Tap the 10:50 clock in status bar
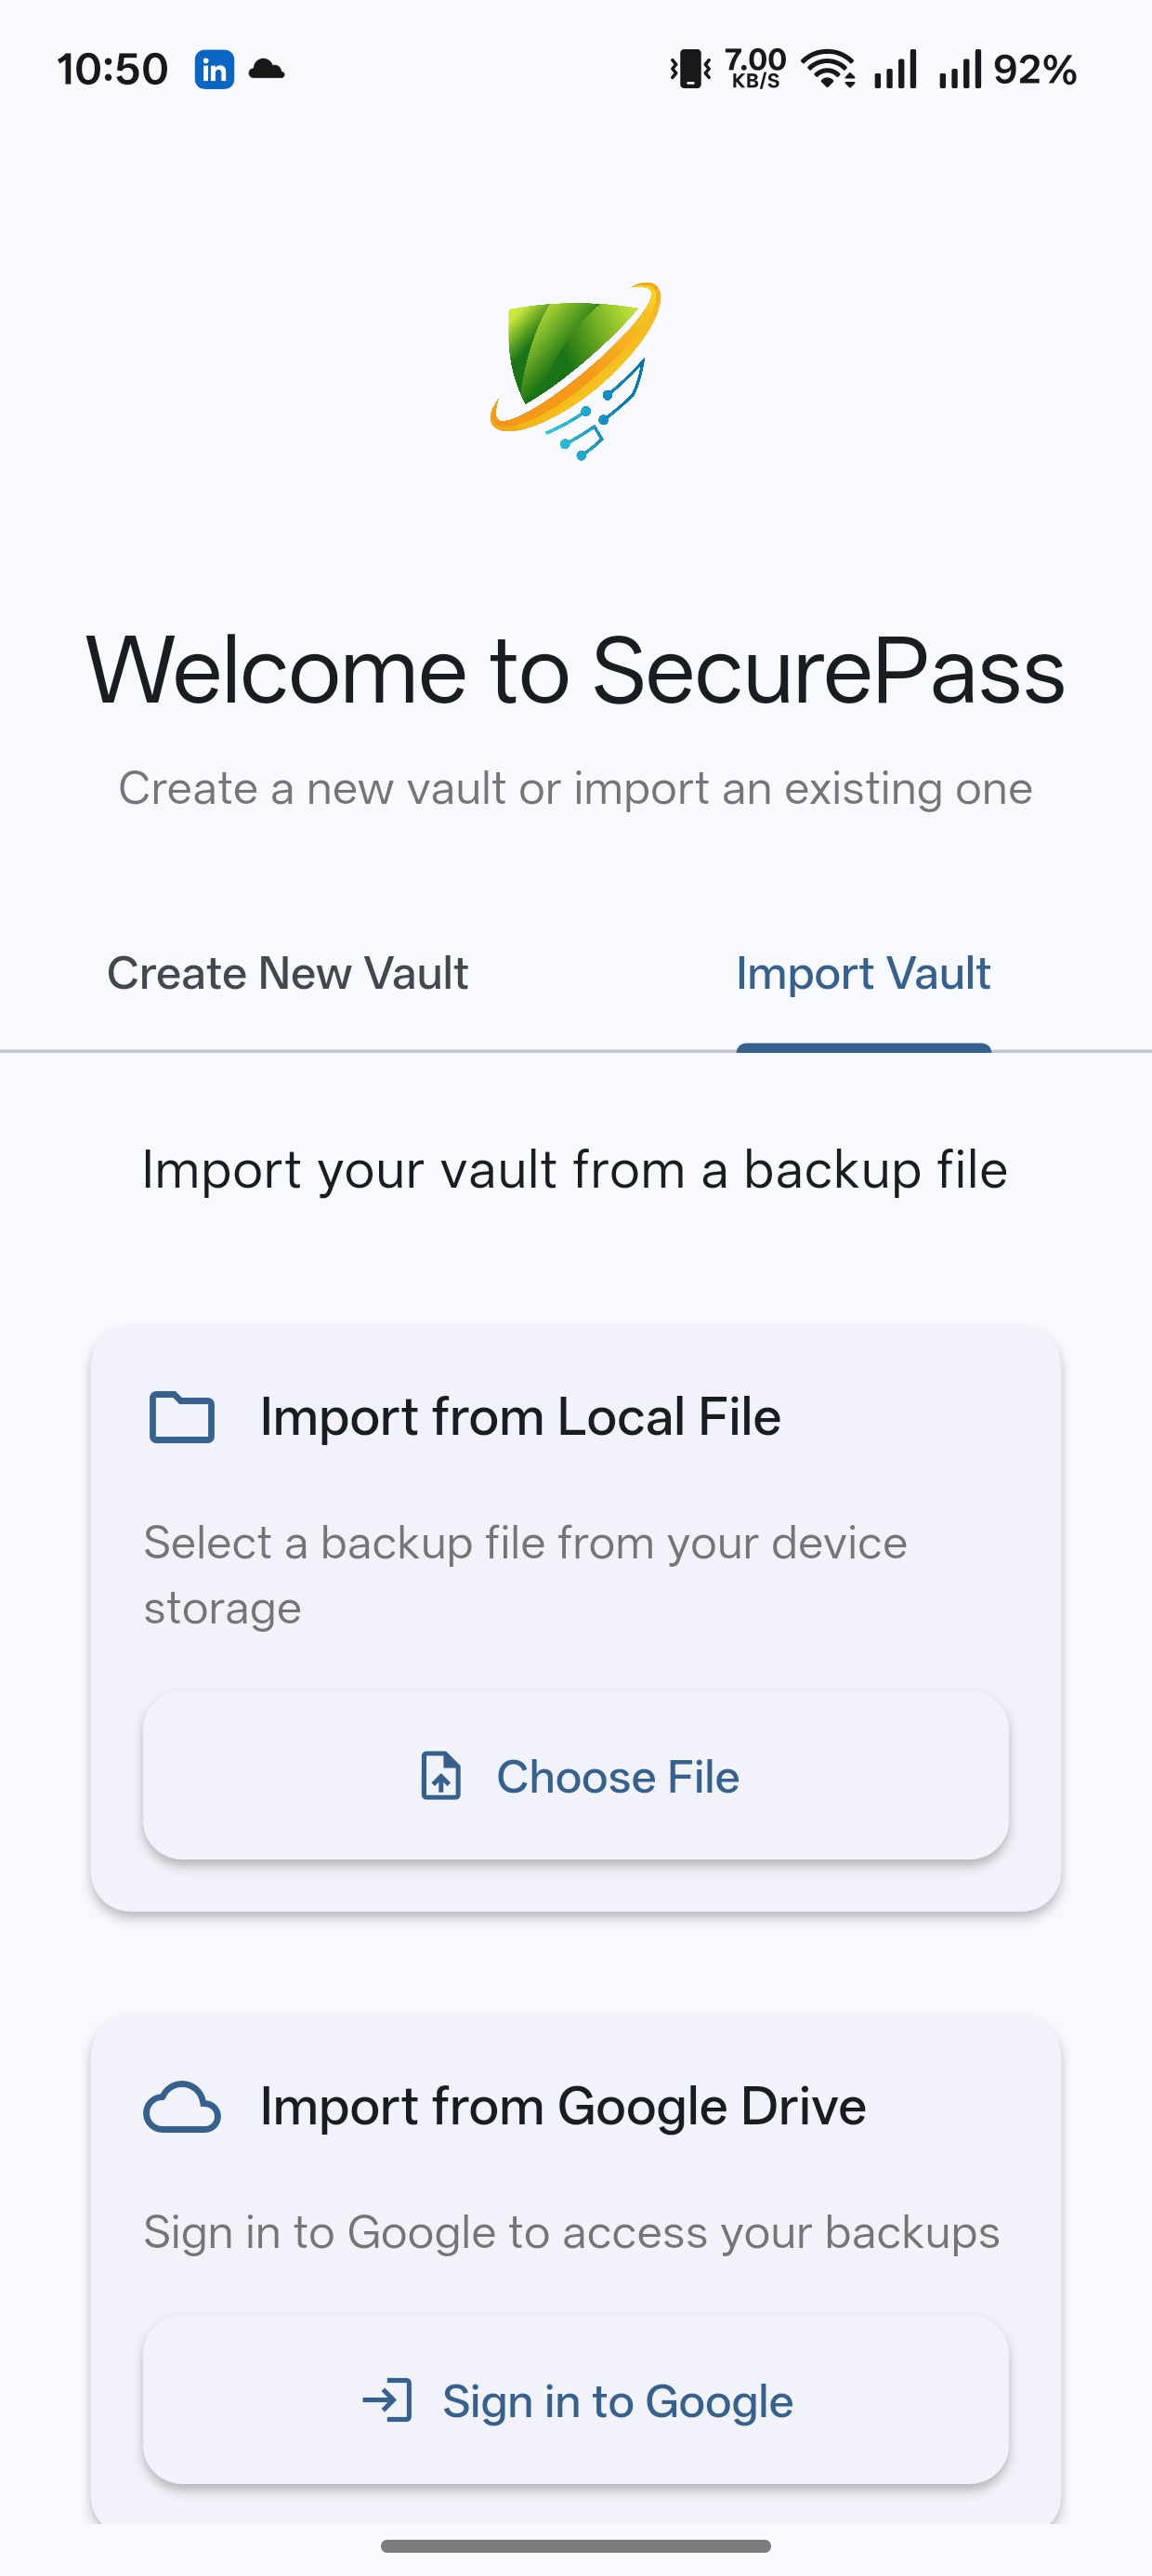 (x=112, y=70)
